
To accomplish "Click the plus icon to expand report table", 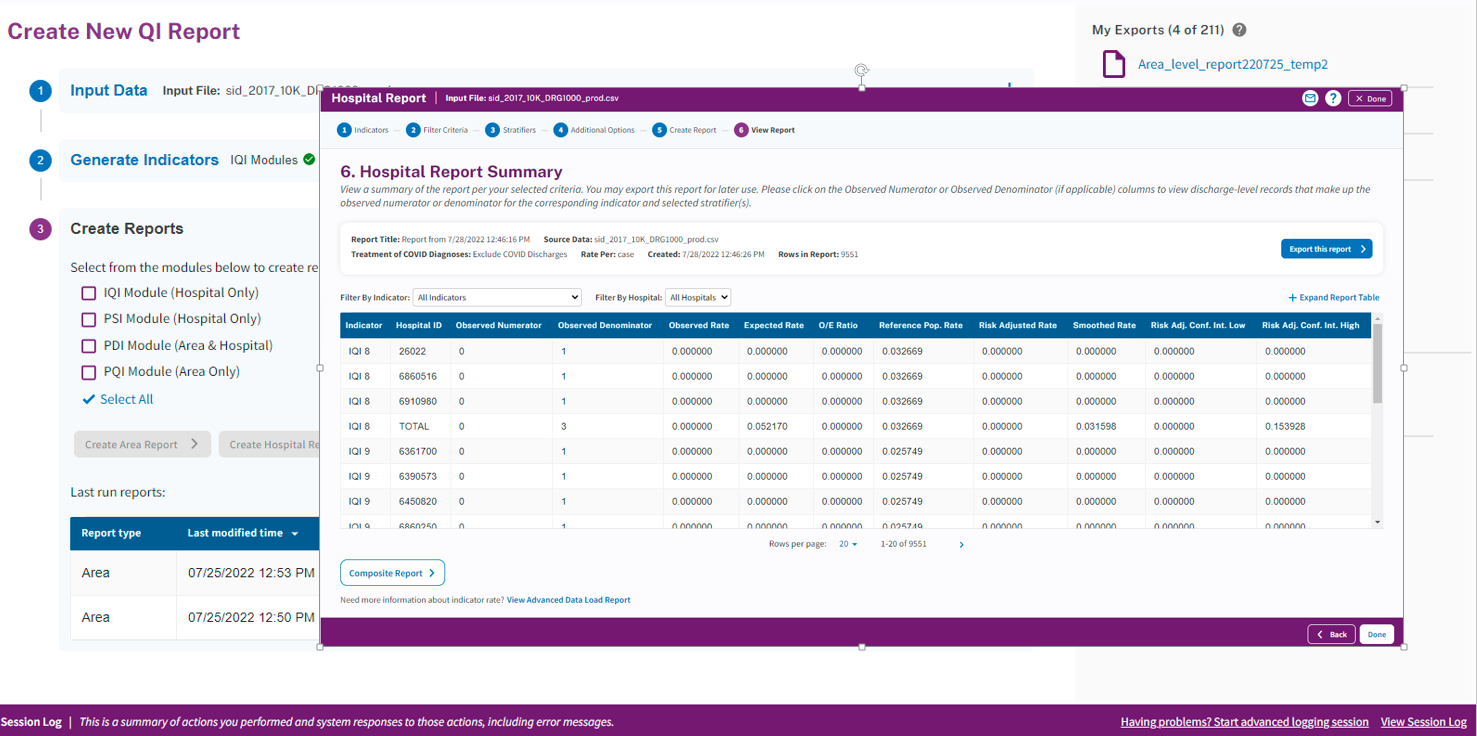I will point(1292,298).
